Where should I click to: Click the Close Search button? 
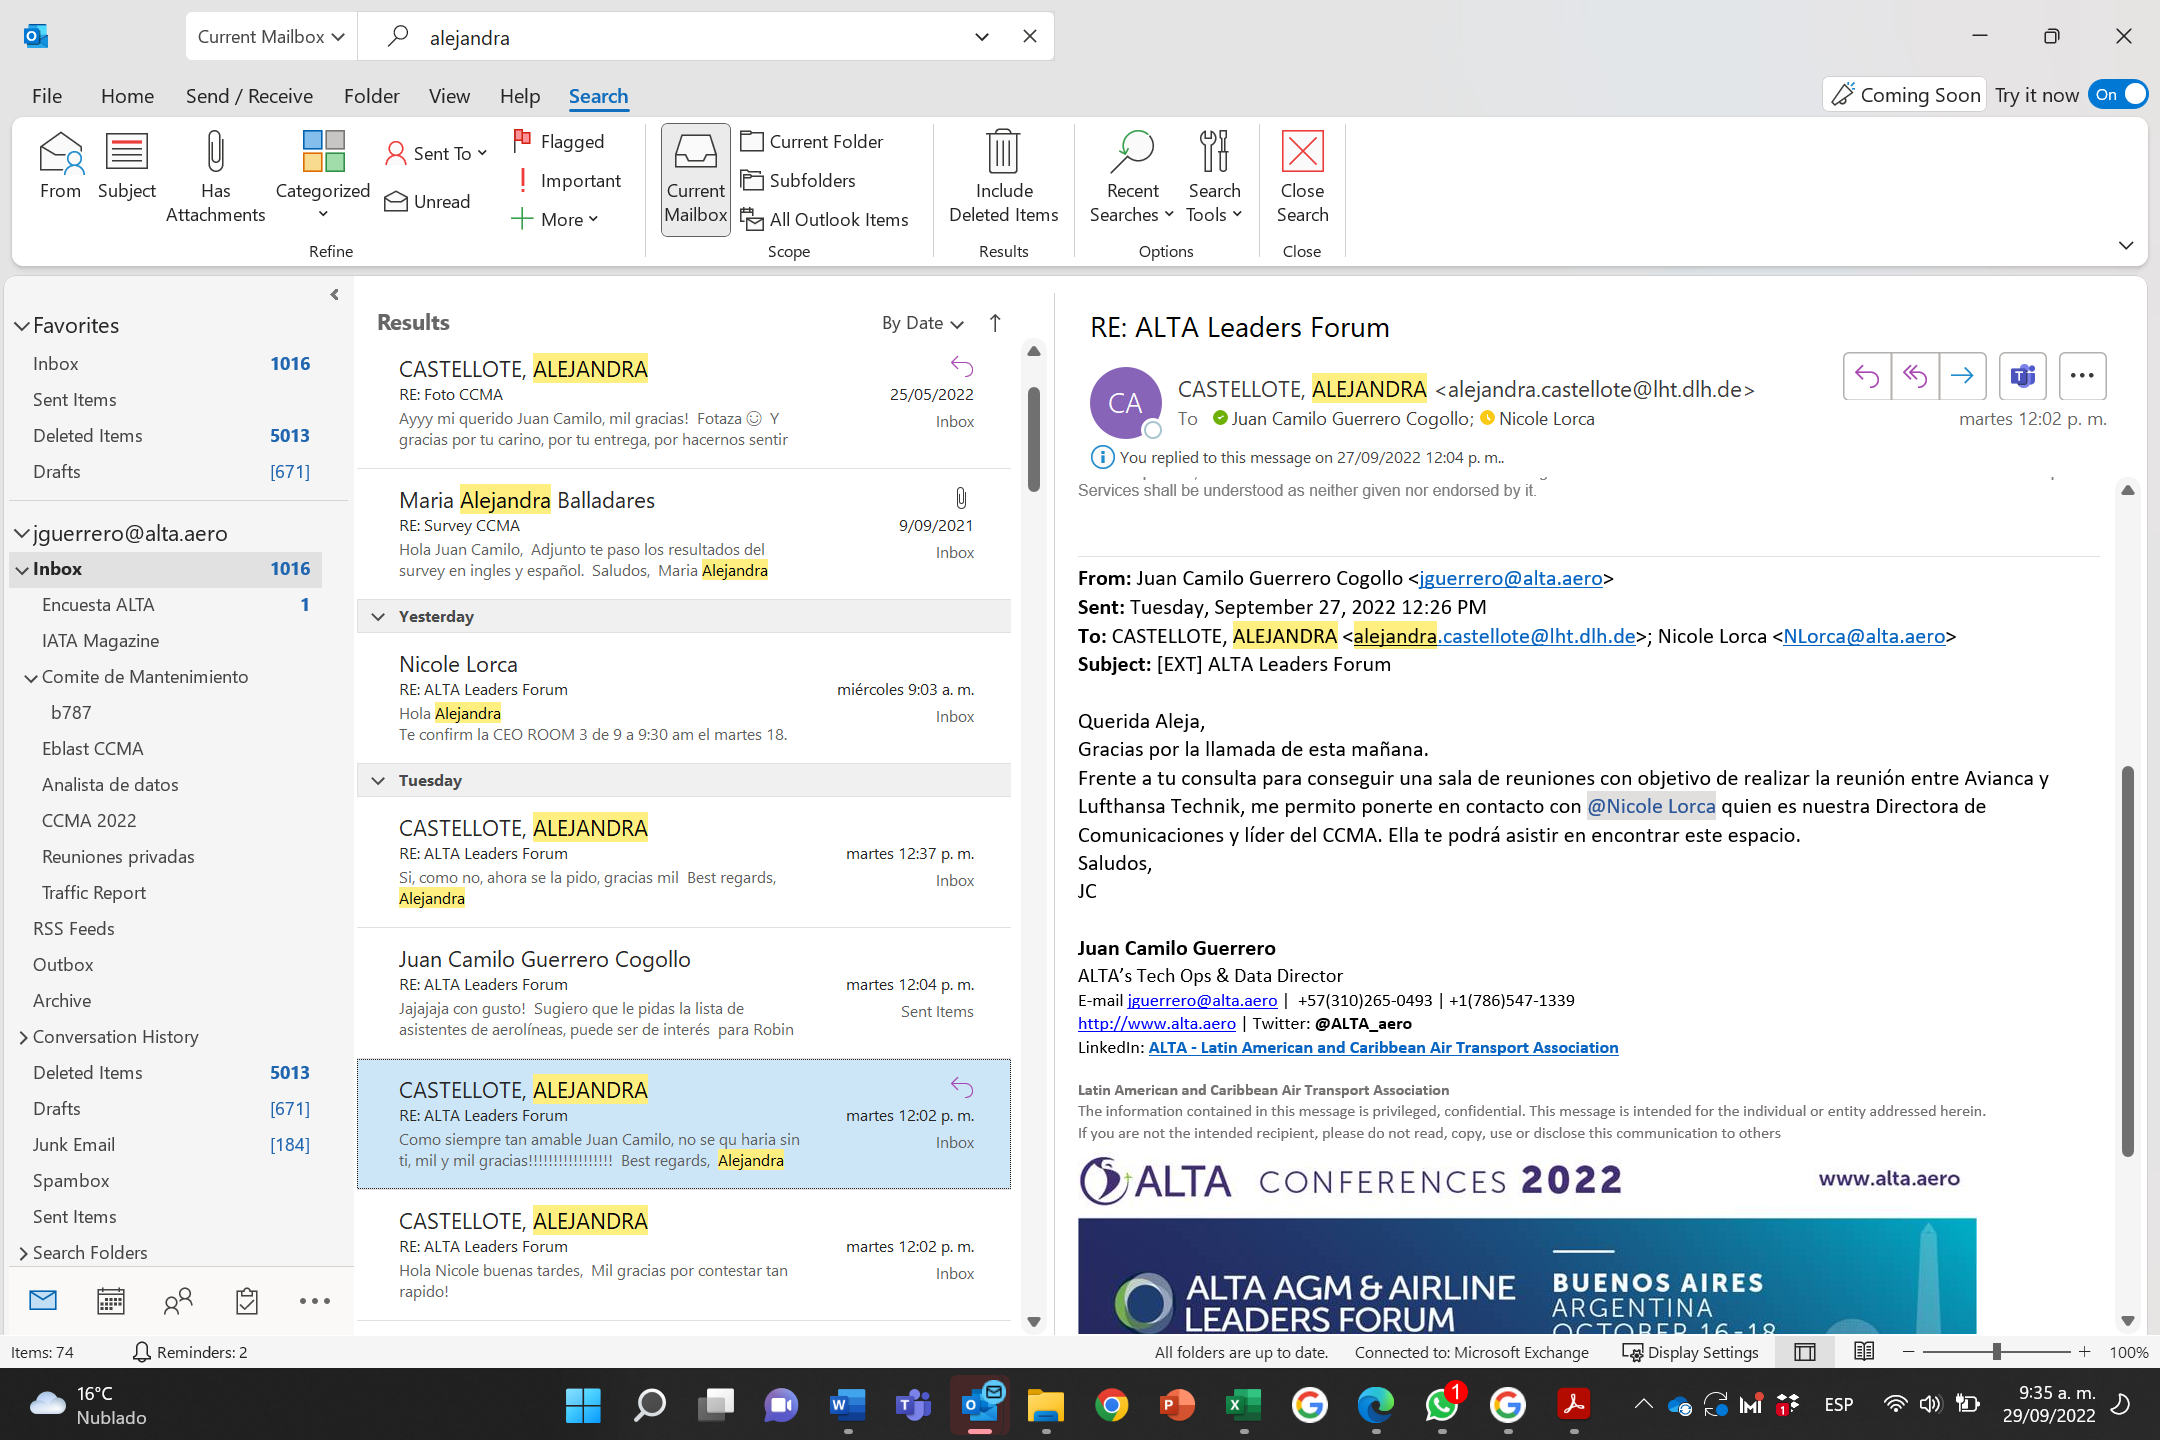pos(1302,177)
